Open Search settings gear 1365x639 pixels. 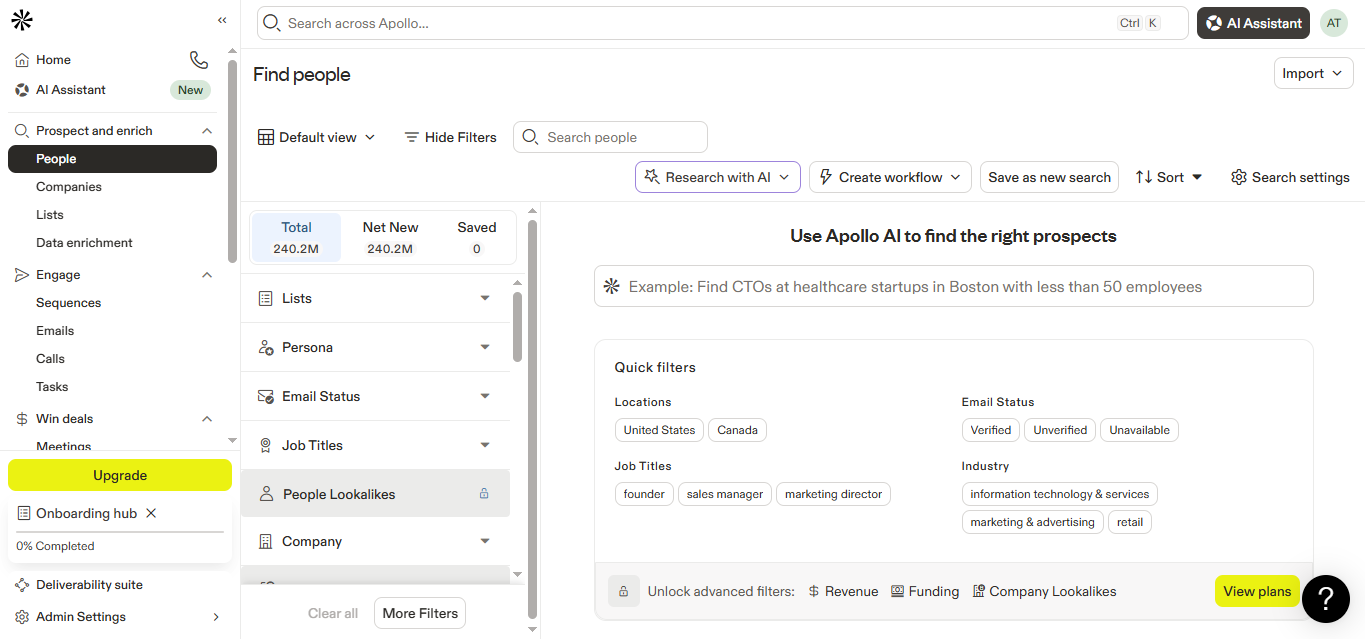pos(1239,177)
